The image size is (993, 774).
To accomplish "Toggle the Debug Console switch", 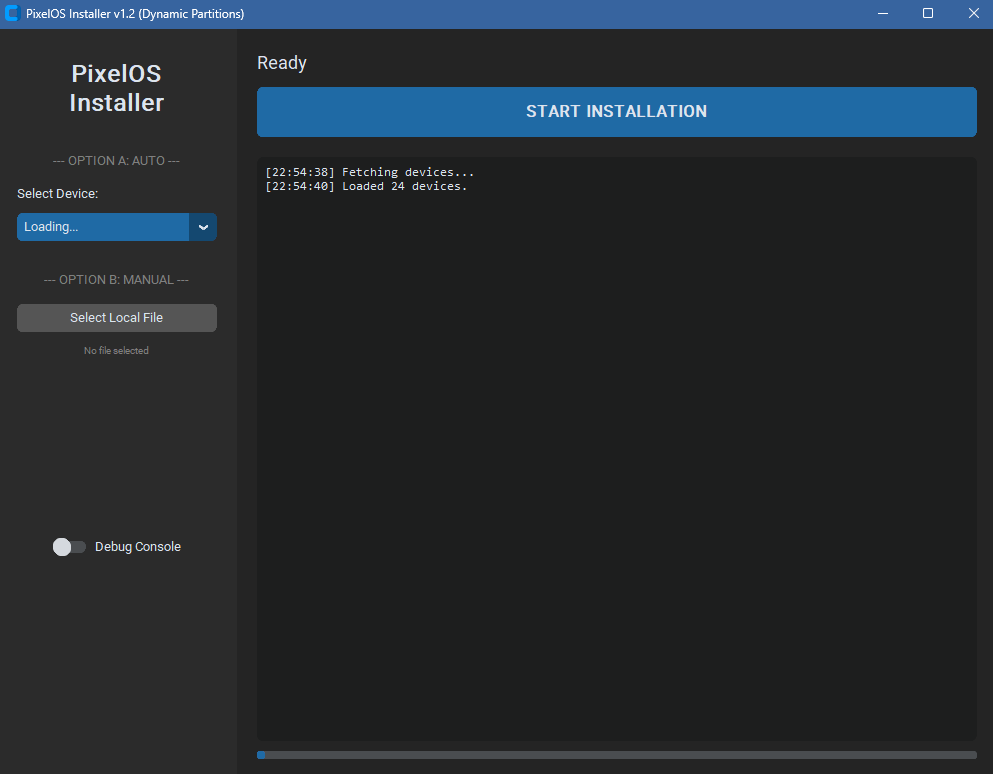I will 69,547.
